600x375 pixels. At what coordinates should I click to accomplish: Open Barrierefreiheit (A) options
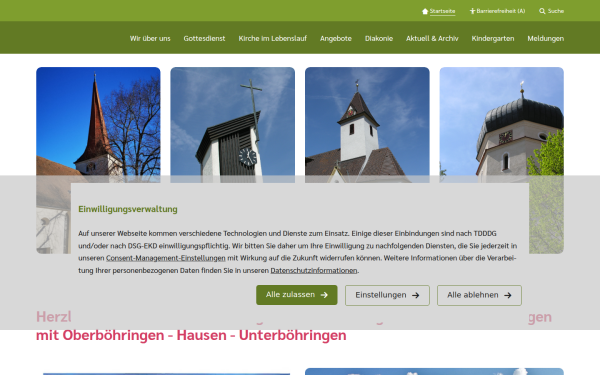501,11
